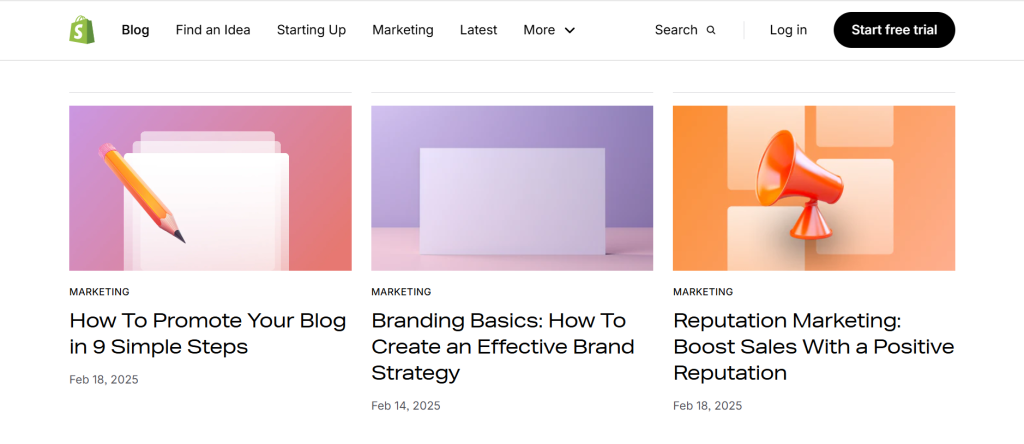The width and height of the screenshot is (1024, 444).
Task: Open Marketing in the top navigation
Action: pos(402,30)
